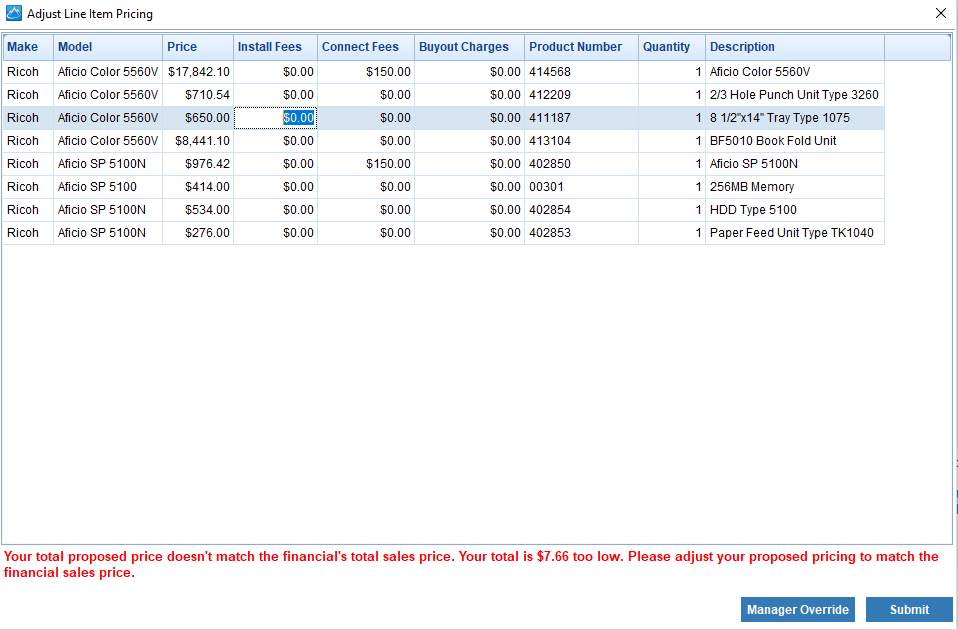Click the Buyout Charges cell for product 402854

click(x=469, y=210)
